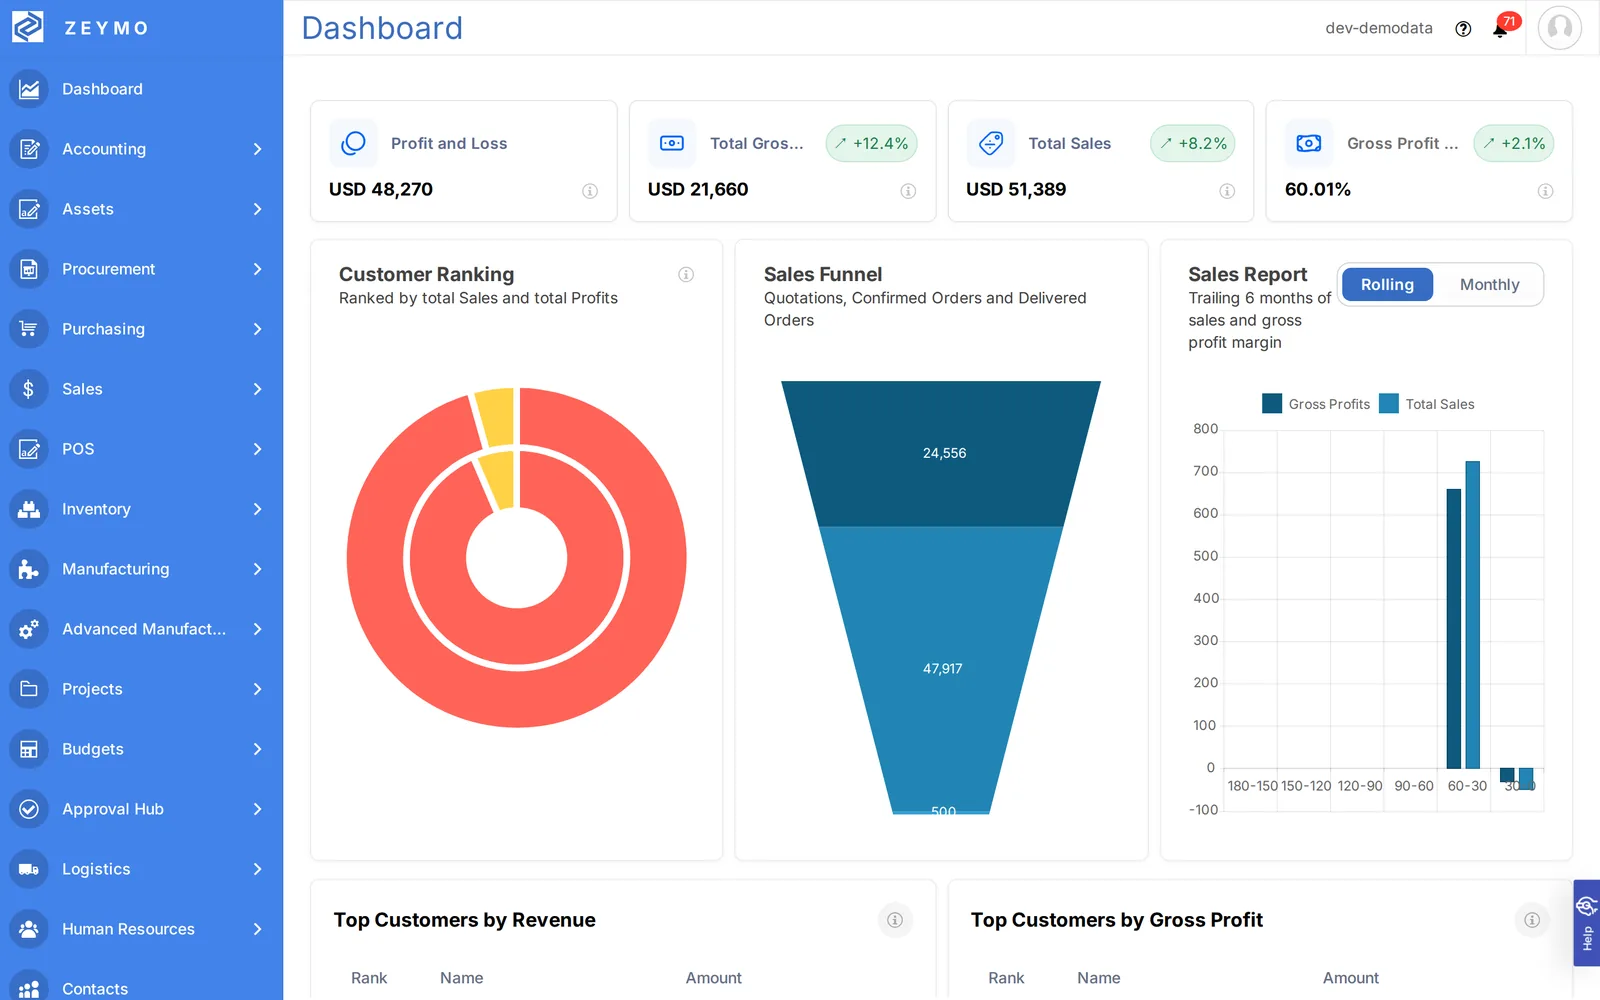Expand the Procurement menu chevron
Viewport: 1600px width, 1000px height.
(x=257, y=269)
